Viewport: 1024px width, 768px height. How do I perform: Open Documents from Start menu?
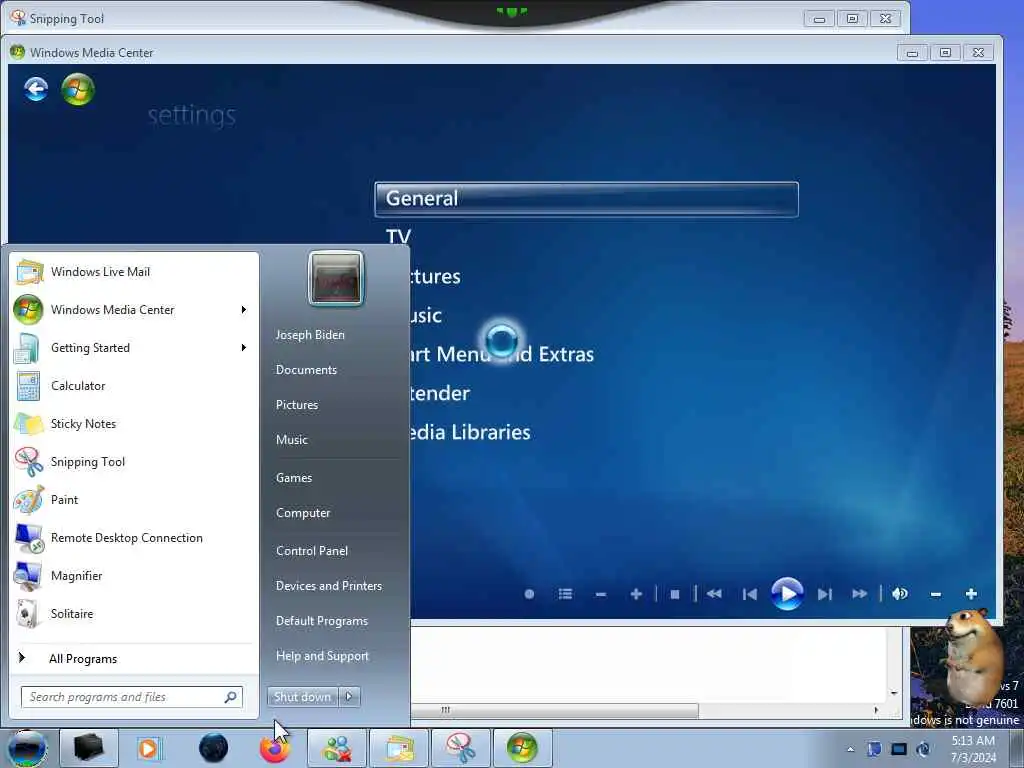(x=306, y=370)
